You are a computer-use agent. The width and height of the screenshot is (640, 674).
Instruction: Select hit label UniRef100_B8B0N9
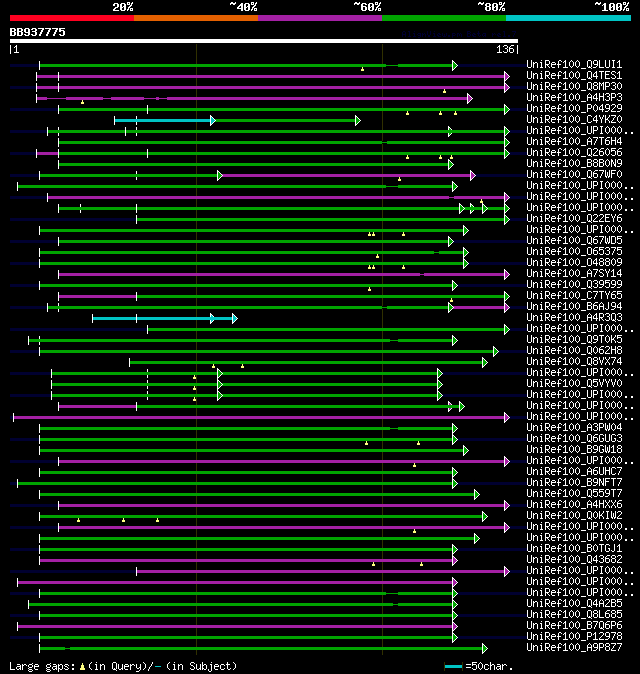tap(574, 163)
